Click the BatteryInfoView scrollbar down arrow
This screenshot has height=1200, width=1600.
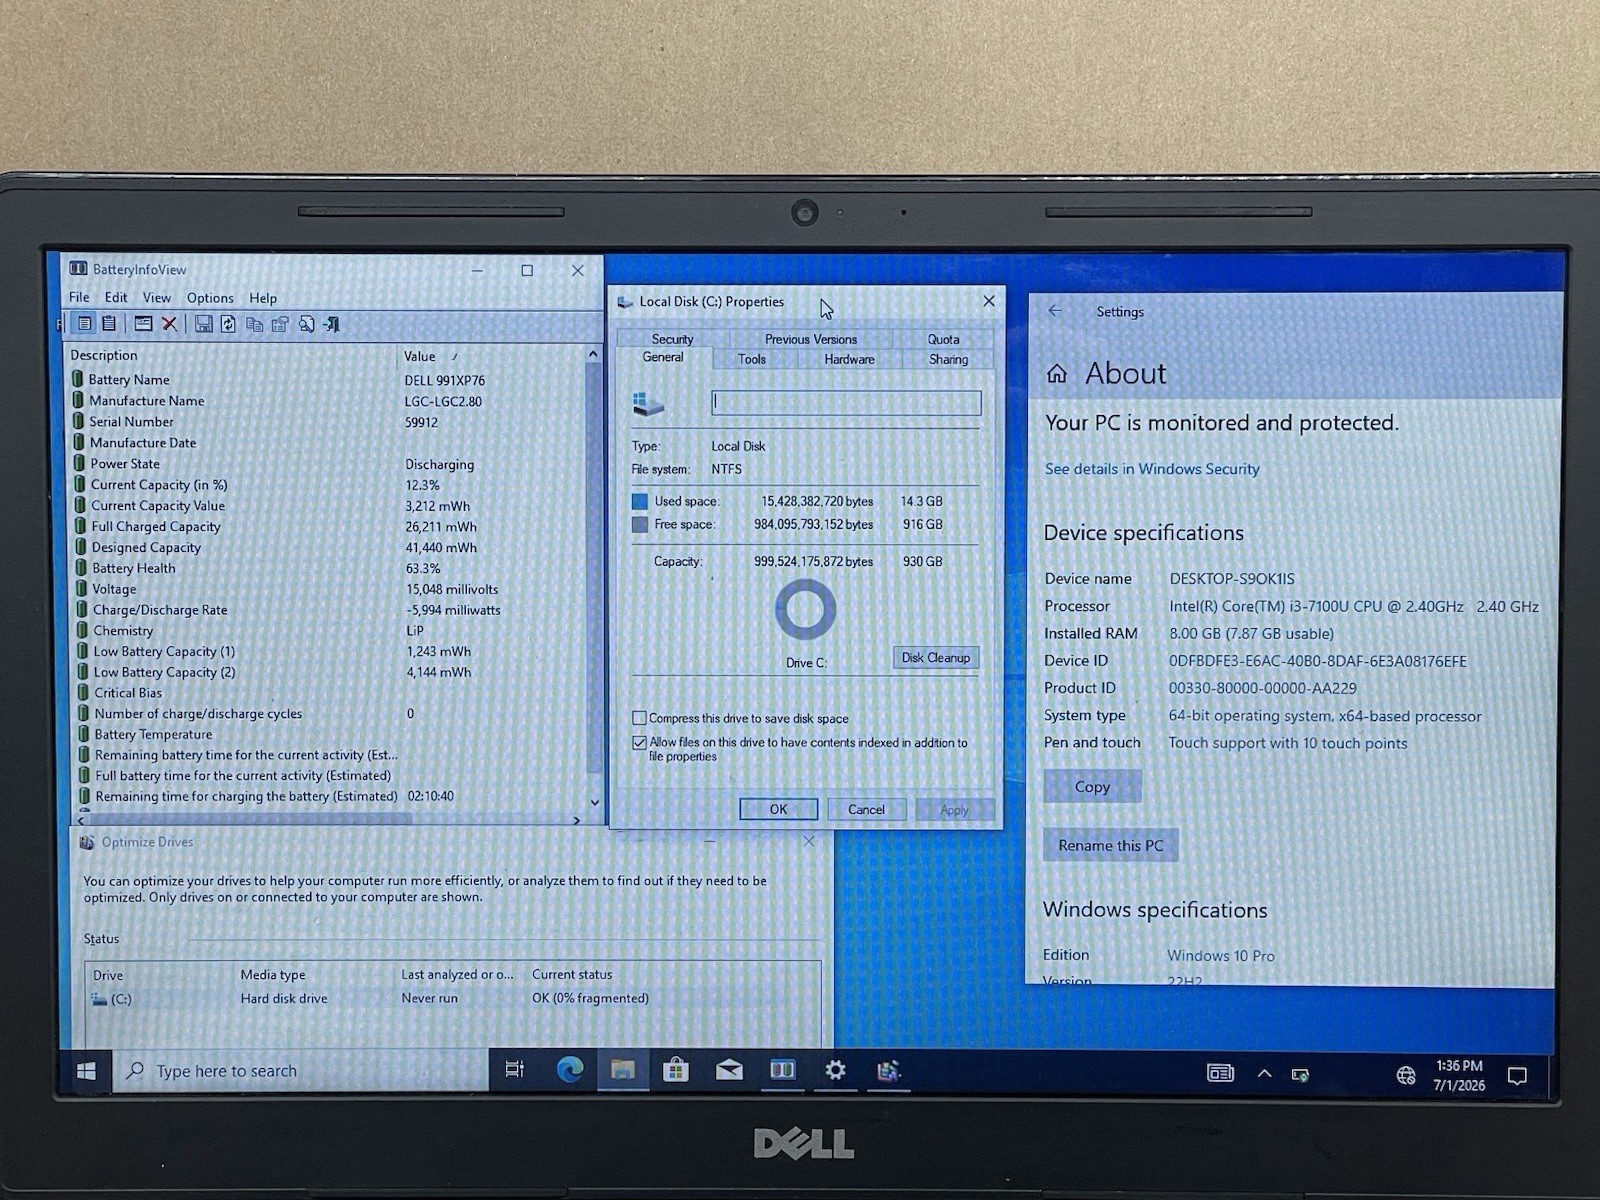(594, 802)
